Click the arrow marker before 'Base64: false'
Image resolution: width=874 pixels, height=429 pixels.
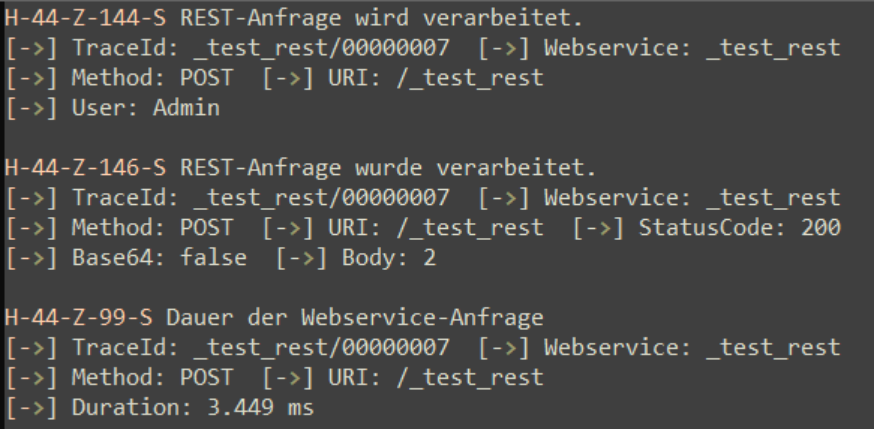pyautogui.click(x=32, y=257)
